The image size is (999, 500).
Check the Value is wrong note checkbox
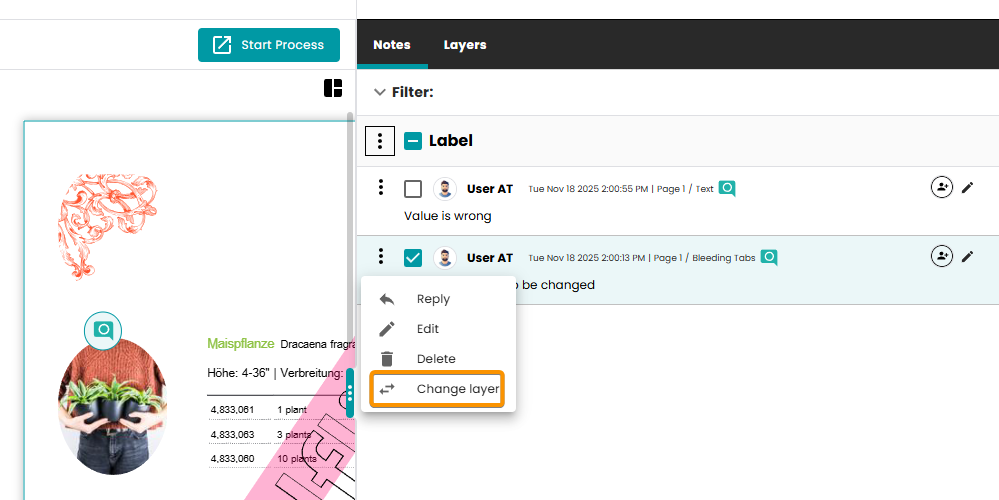[x=413, y=189]
